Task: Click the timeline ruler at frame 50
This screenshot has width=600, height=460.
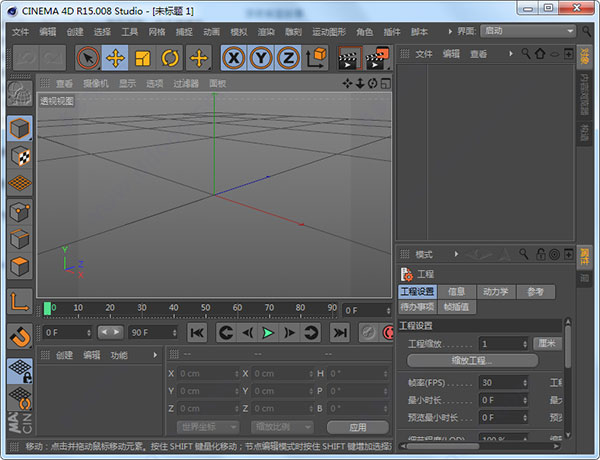Action: click(x=203, y=309)
